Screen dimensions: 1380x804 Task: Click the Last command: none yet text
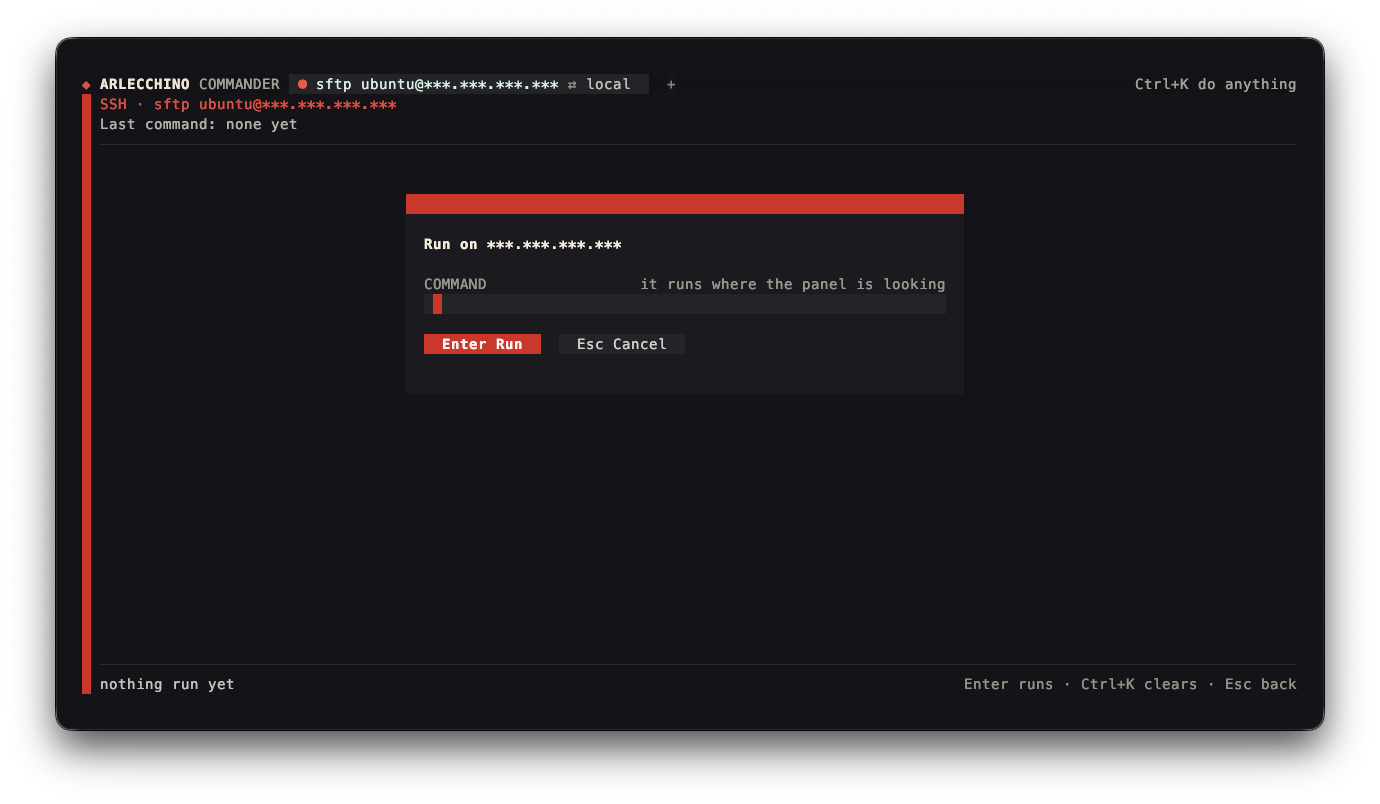tap(199, 125)
